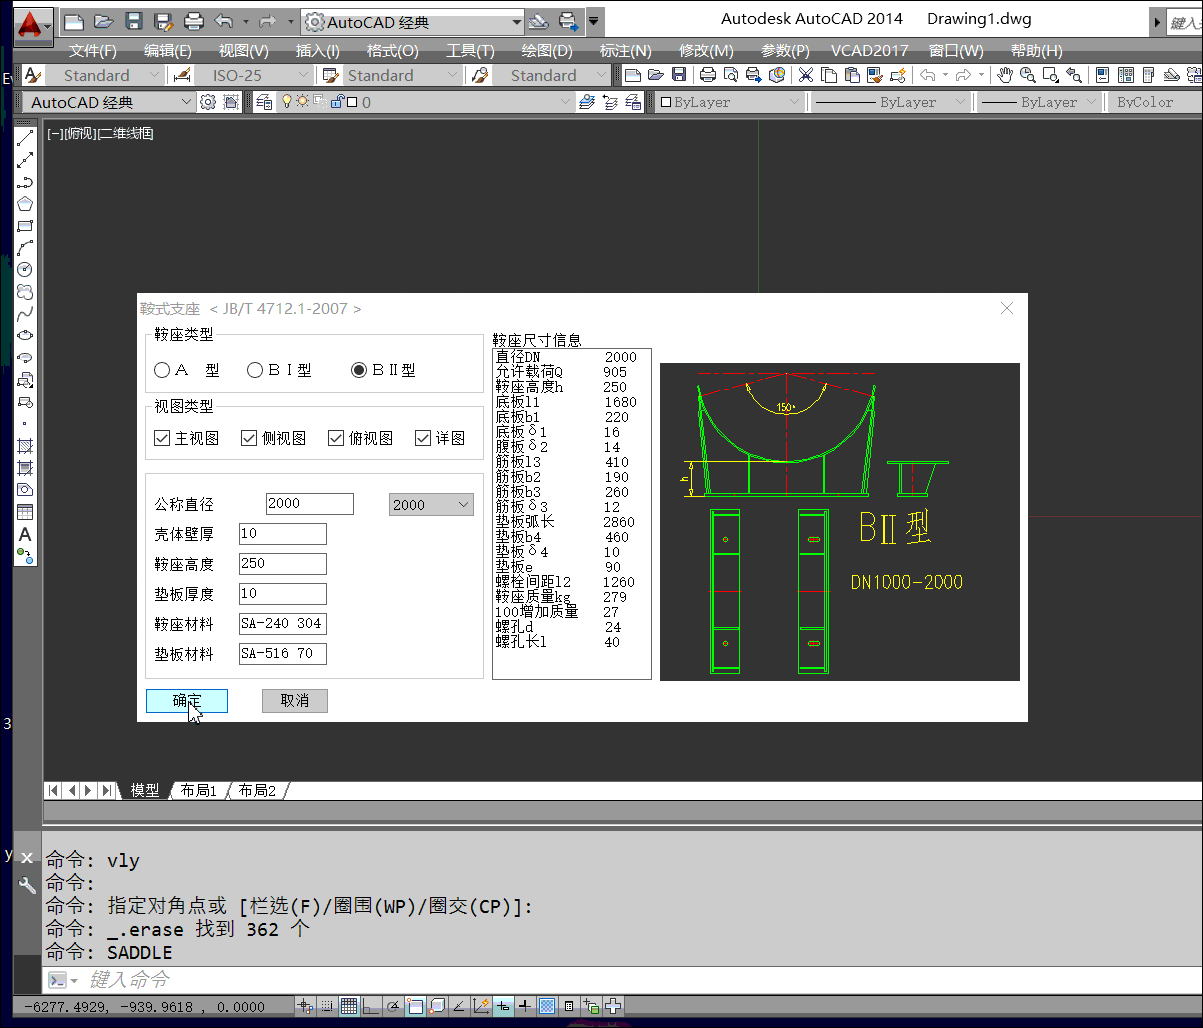The width and height of the screenshot is (1203, 1028).
Task: Select the B II 型 saddle type radio button
Action: coord(359,370)
